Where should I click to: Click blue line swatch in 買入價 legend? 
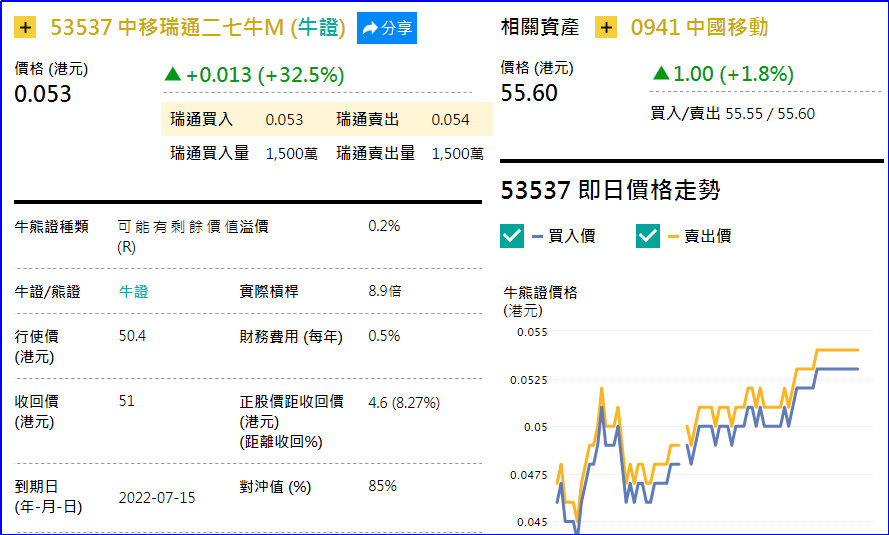coord(538,236)
